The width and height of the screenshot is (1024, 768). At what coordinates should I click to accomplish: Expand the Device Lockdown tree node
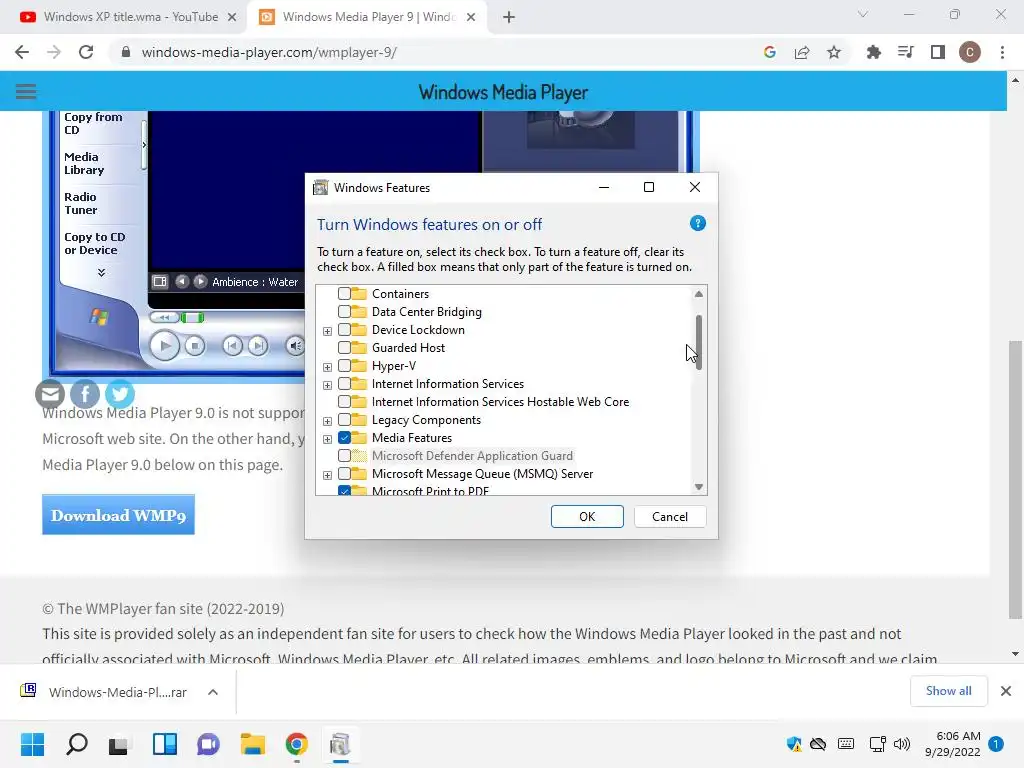[x=327, y=331]
